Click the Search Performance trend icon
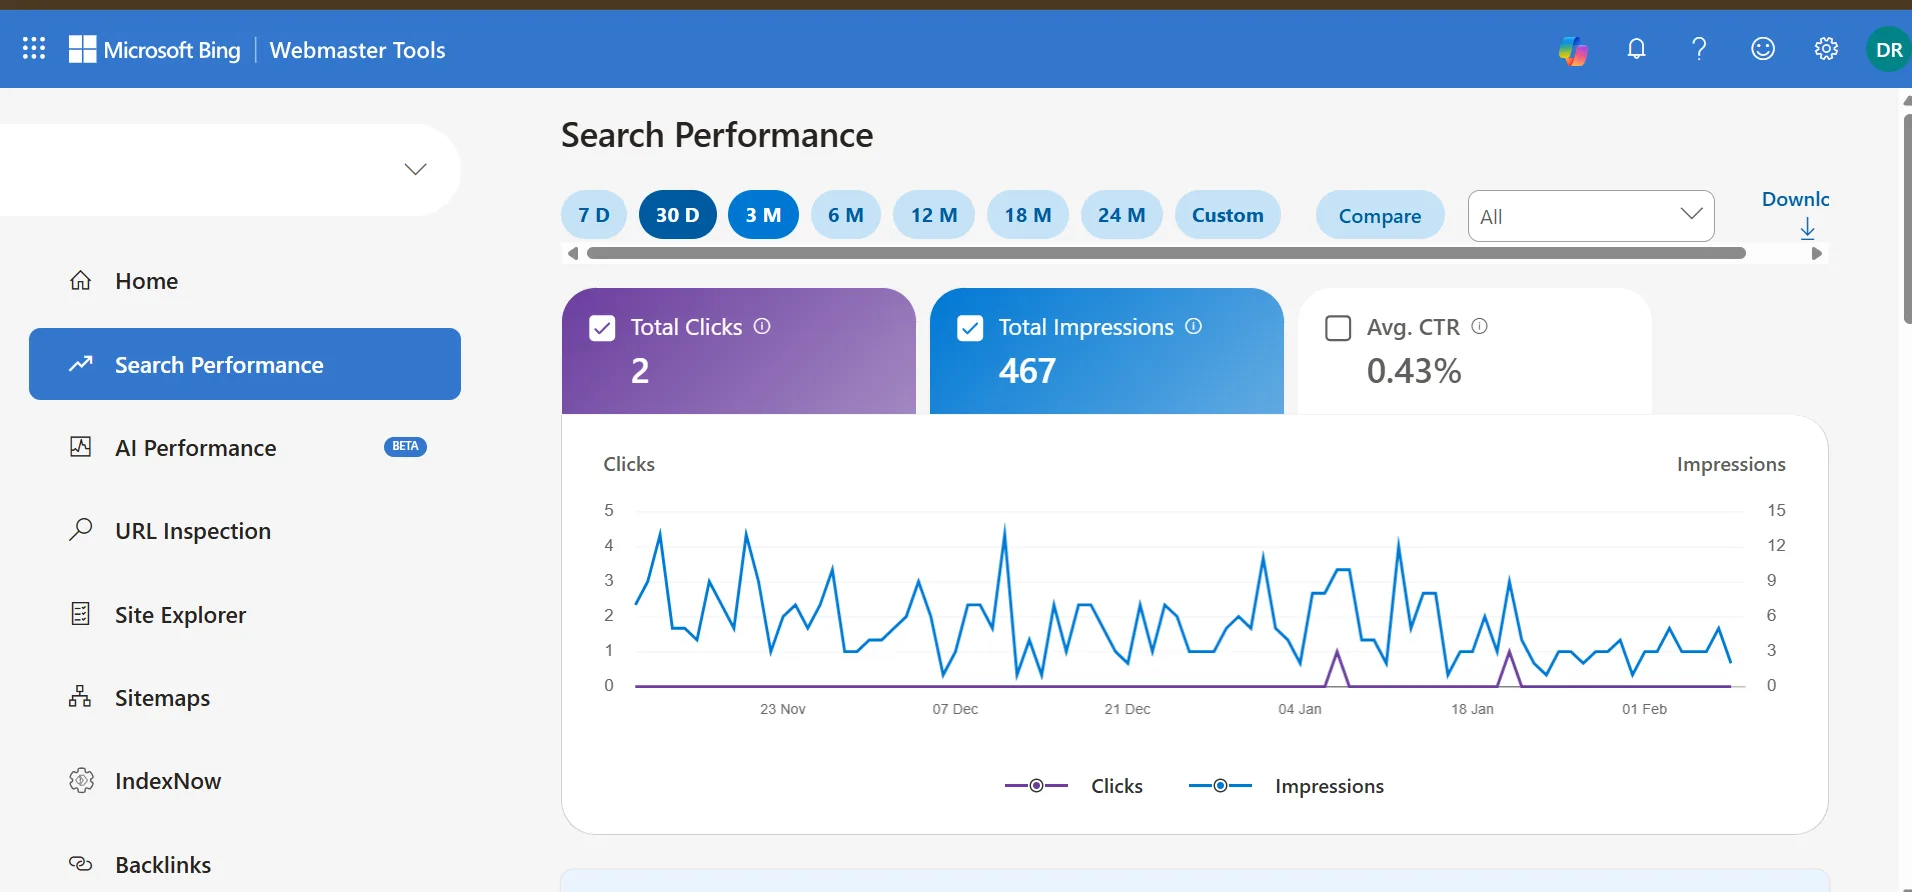Viewport: 1912px width, 892px height. coord(81,364)
